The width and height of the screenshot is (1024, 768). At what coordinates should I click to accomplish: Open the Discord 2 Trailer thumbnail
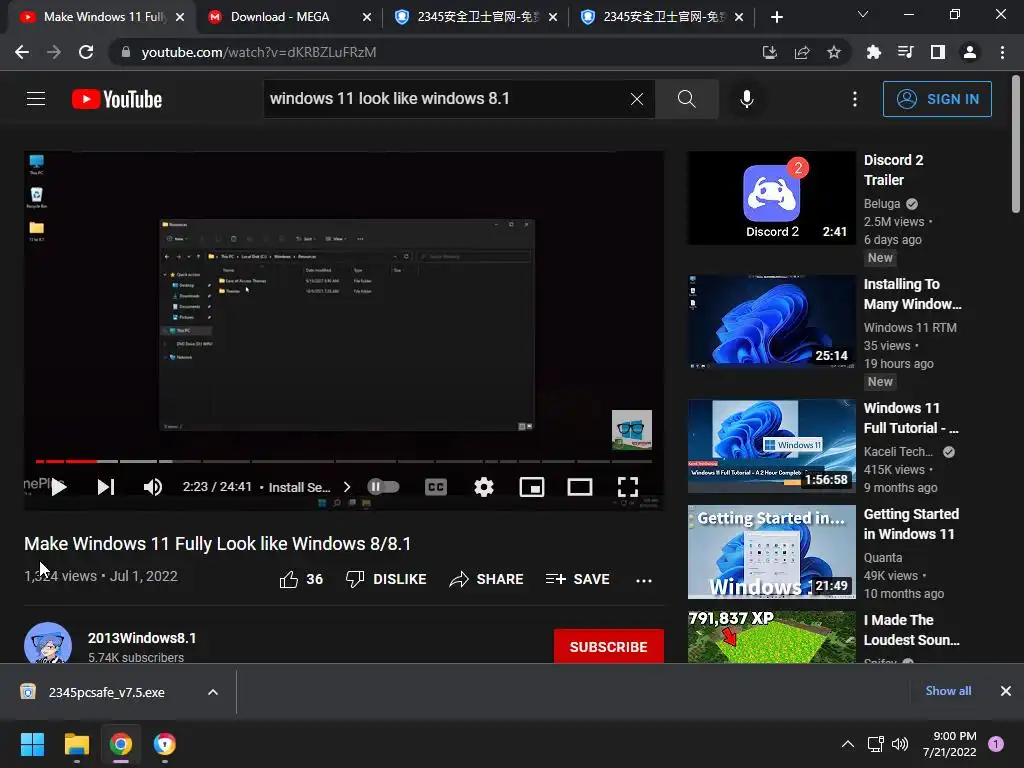(x=771, y=198)
